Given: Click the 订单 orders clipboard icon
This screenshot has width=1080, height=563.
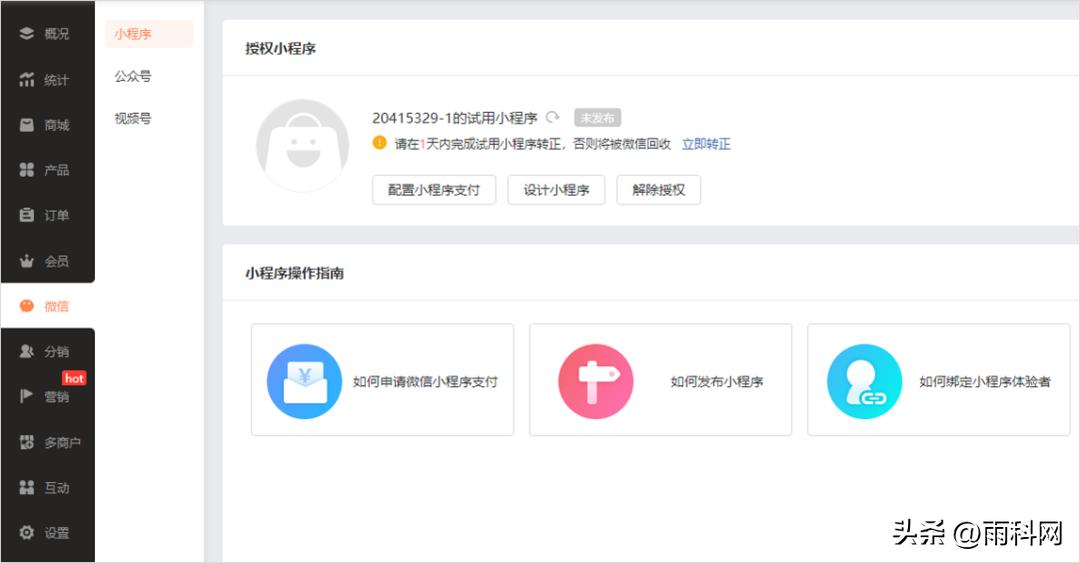Looking at the screenshot, I should click(26, 215).
